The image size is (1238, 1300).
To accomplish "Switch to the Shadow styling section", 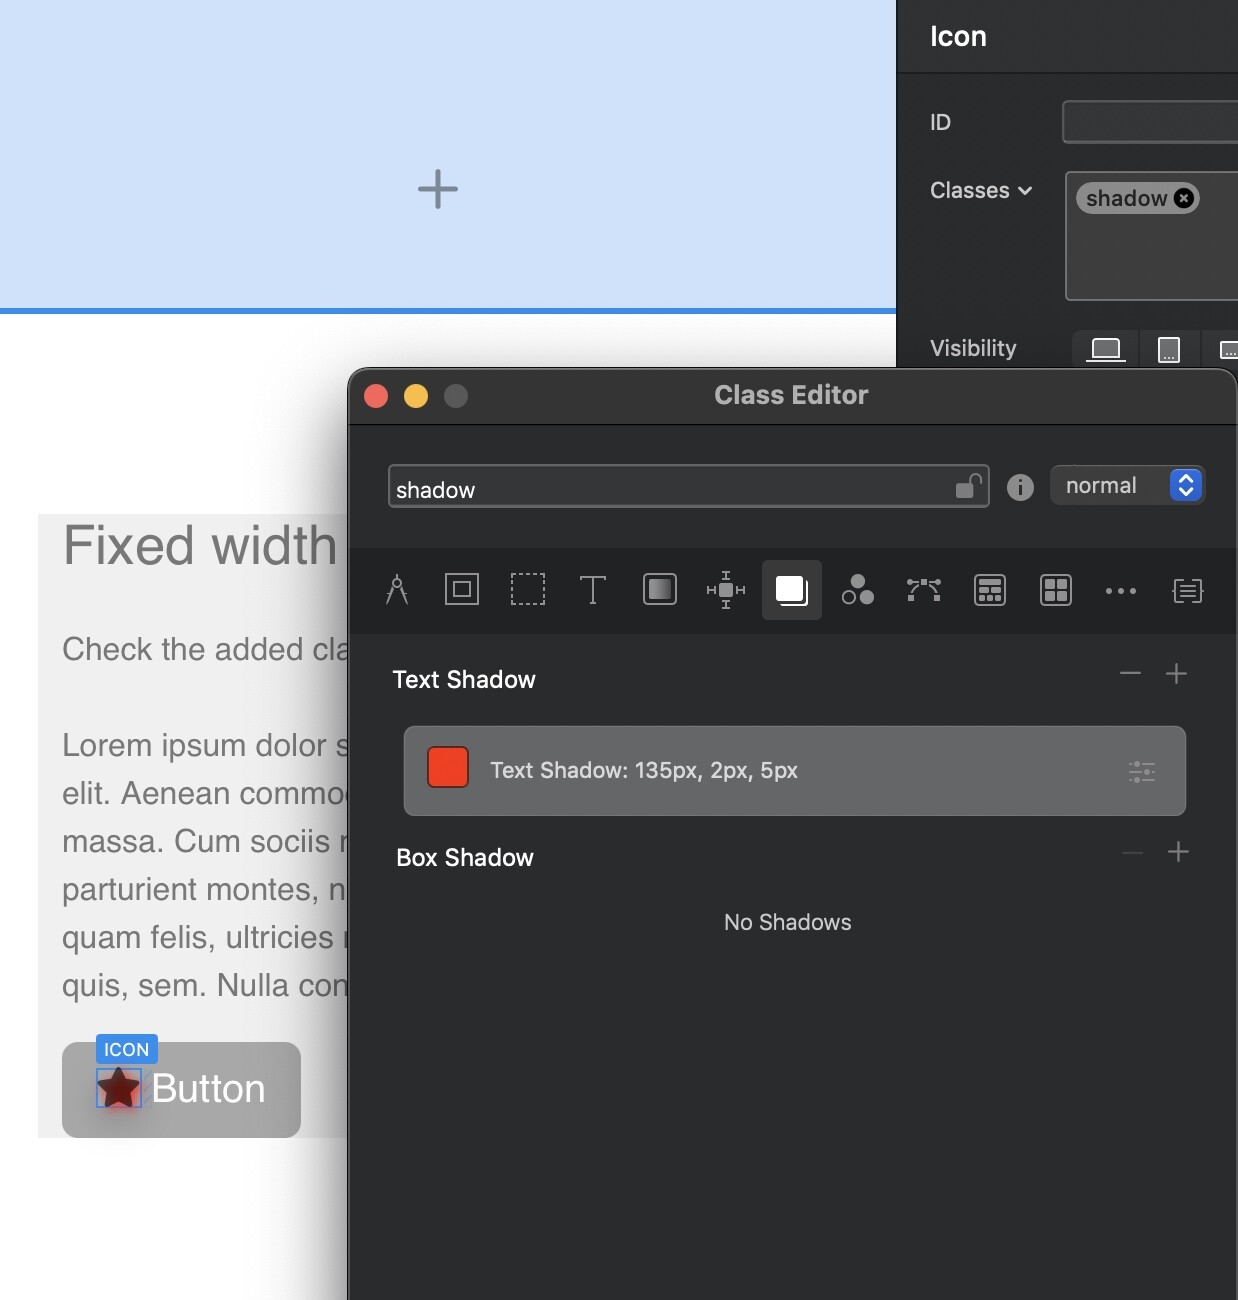I will pos(791,590).
